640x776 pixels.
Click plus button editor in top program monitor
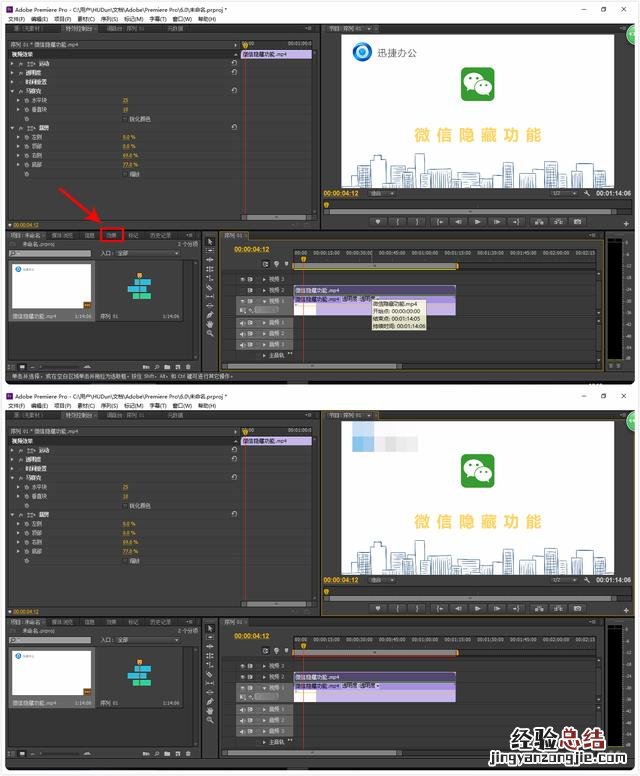(x=626, y=224)
